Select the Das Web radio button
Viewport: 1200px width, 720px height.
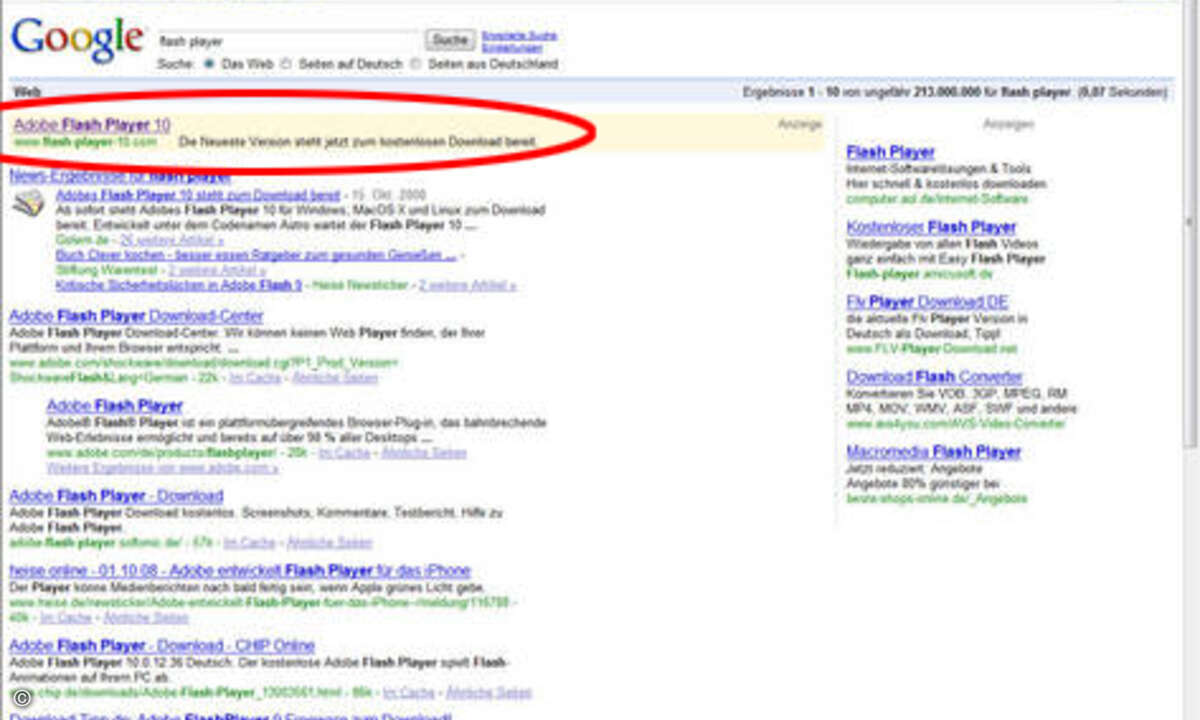(210, 64)
